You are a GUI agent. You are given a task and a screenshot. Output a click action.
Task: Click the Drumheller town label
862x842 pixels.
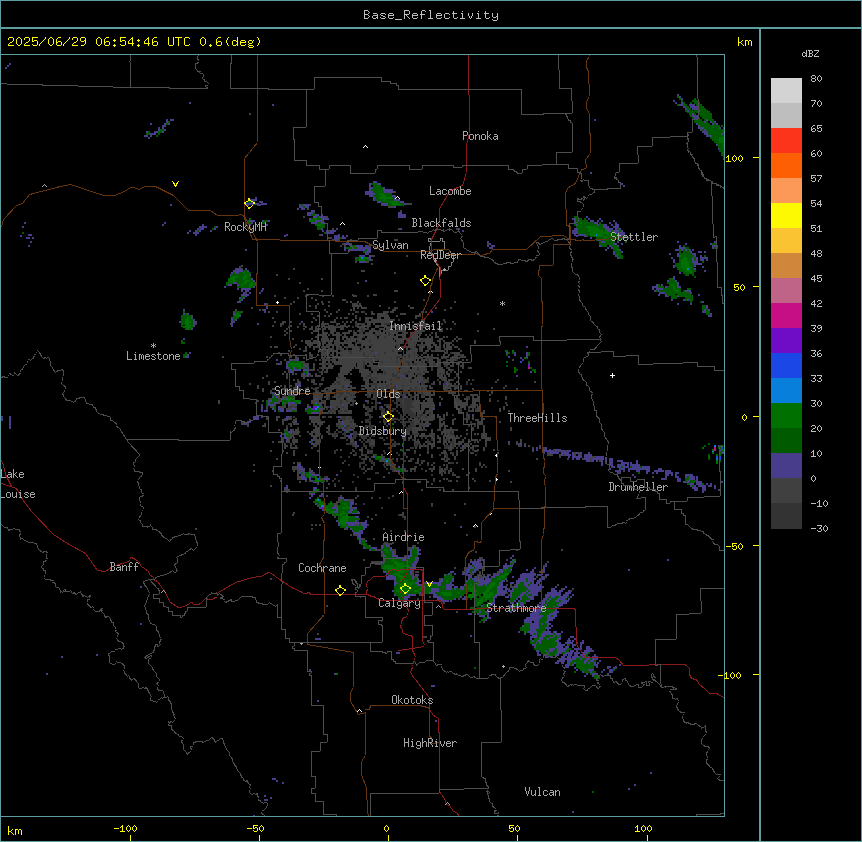click(x=638, y=487)
